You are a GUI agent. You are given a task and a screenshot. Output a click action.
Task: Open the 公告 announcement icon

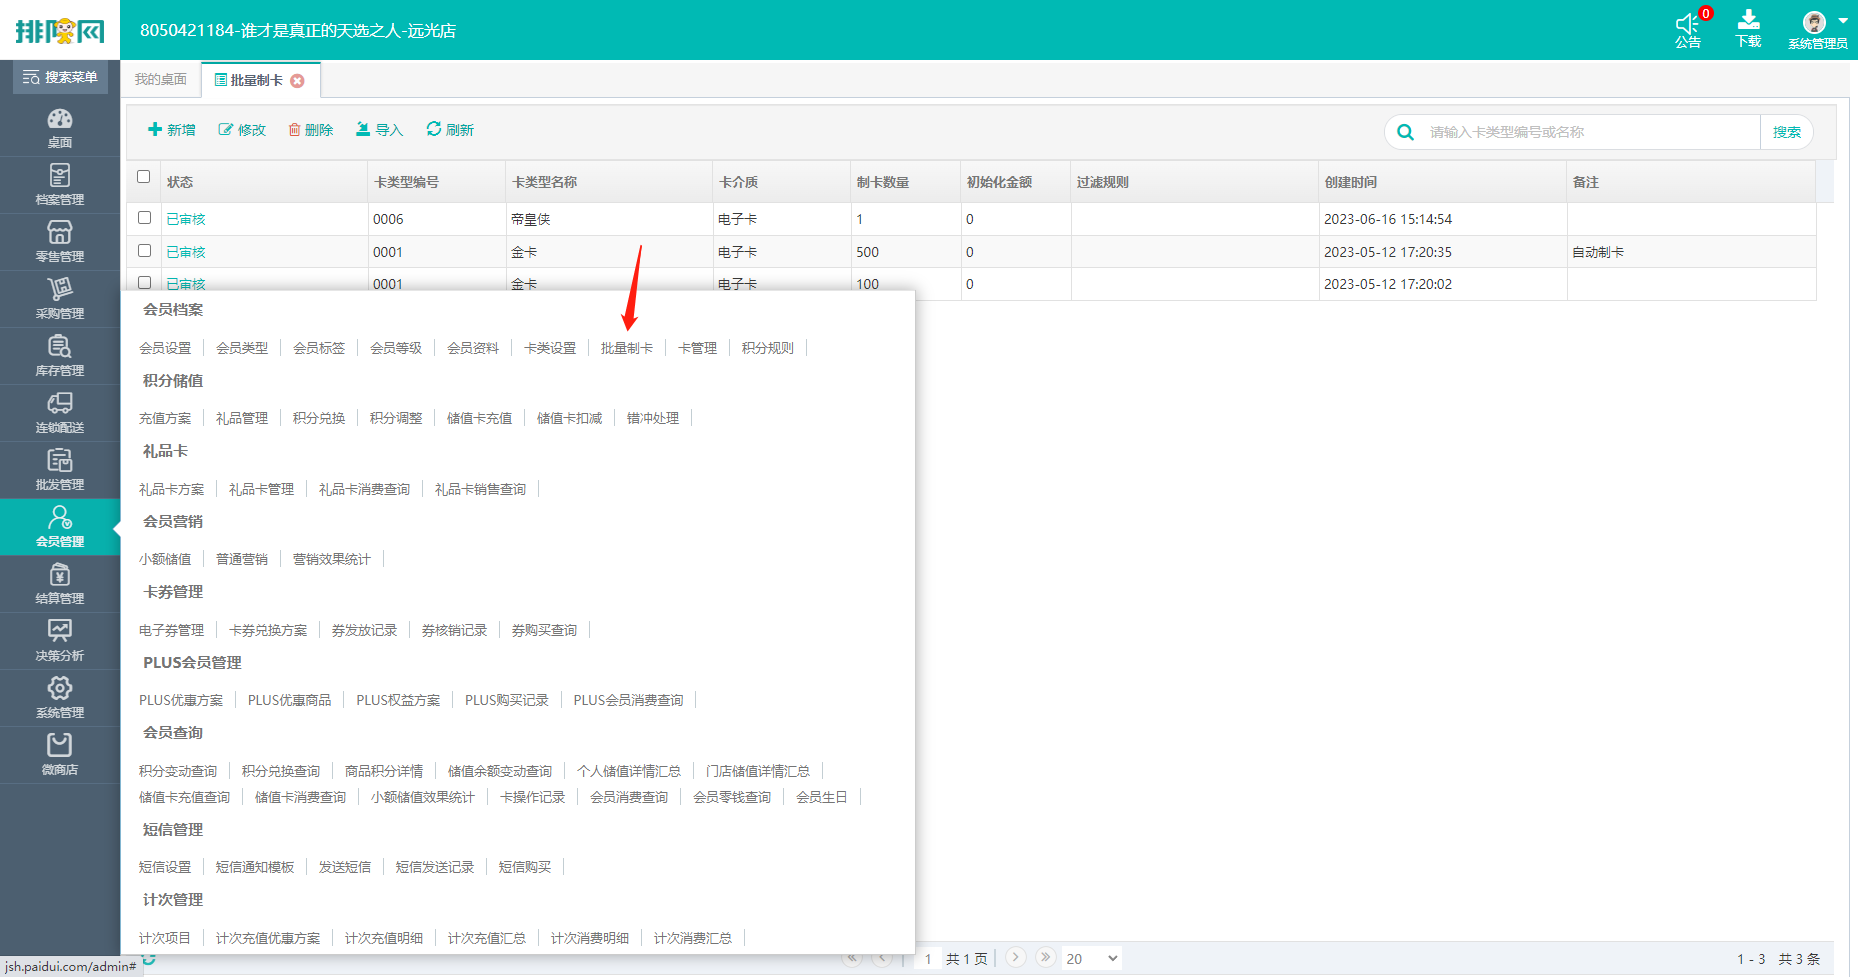[x=1688, y=29]
